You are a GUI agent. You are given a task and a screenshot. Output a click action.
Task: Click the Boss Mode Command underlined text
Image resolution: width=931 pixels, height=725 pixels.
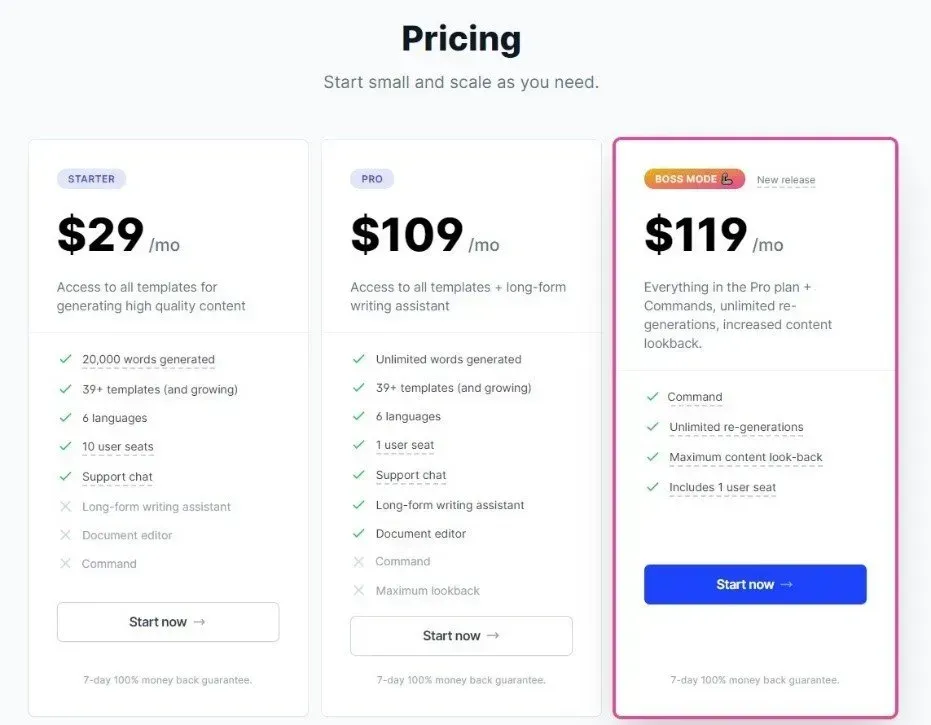(x=695, y=397)
